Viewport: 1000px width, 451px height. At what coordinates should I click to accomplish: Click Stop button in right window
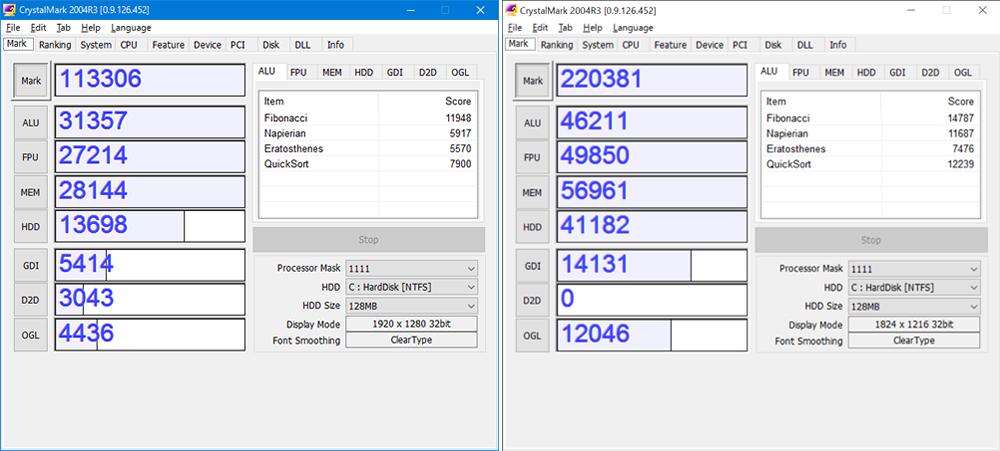(x=871, y=240)
